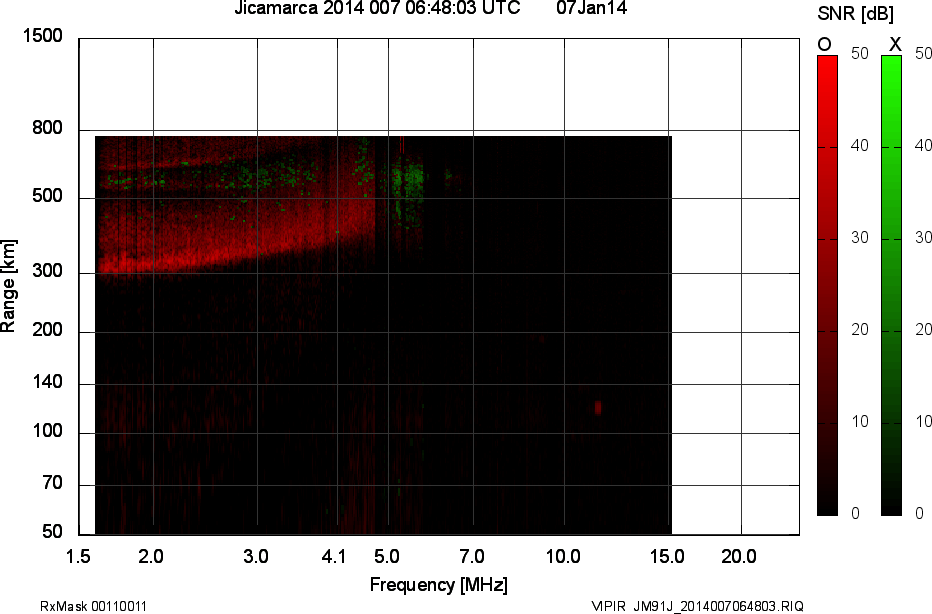Screen dimensions: 932x614
Task: Click the 50 range axis label at bottom
Action: (52, 531)
